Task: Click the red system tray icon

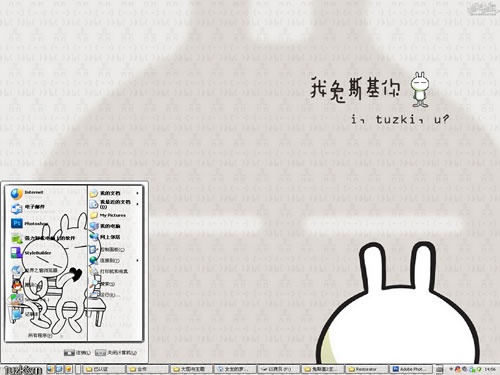Action: tap(457, 369)
